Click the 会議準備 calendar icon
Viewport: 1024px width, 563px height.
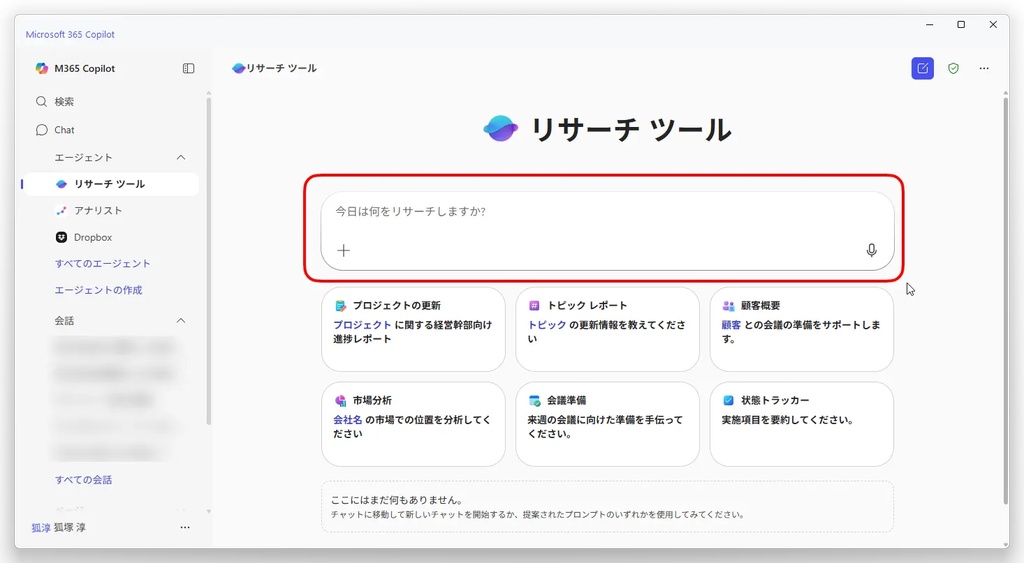tap(534, 400)
